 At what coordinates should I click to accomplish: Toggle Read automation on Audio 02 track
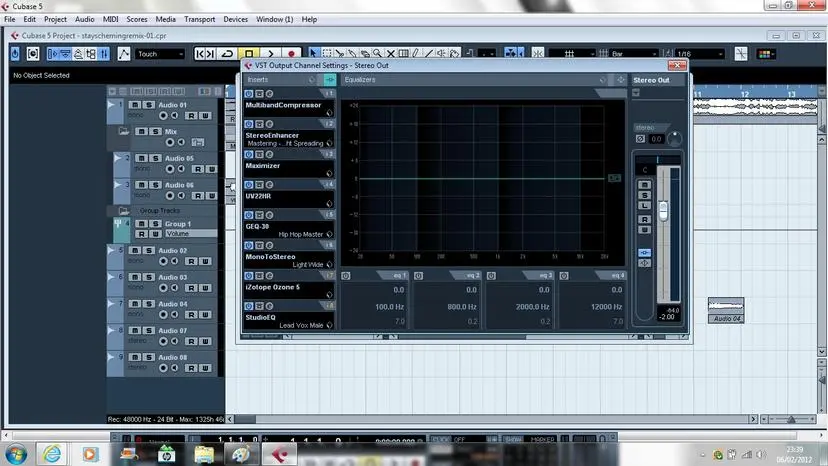(191, 261)
